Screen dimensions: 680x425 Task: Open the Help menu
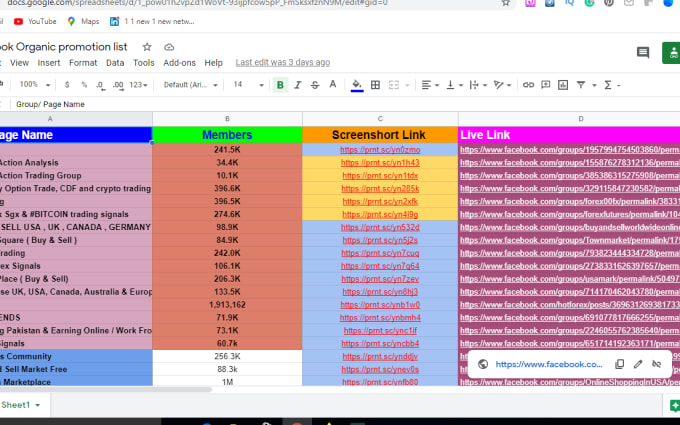[213, 63]
